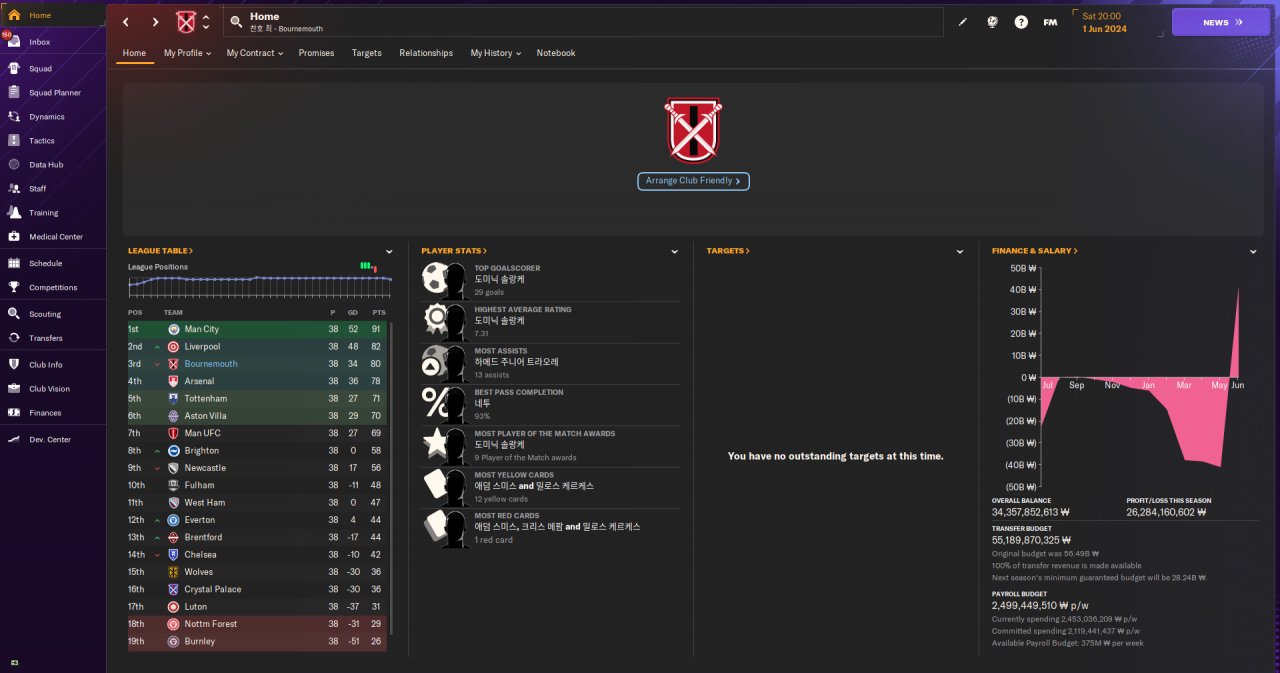Viewport: 1280px width, 673px height.
Task: Toggle the club switcher up/down arrows
Action: coord(206,22)
